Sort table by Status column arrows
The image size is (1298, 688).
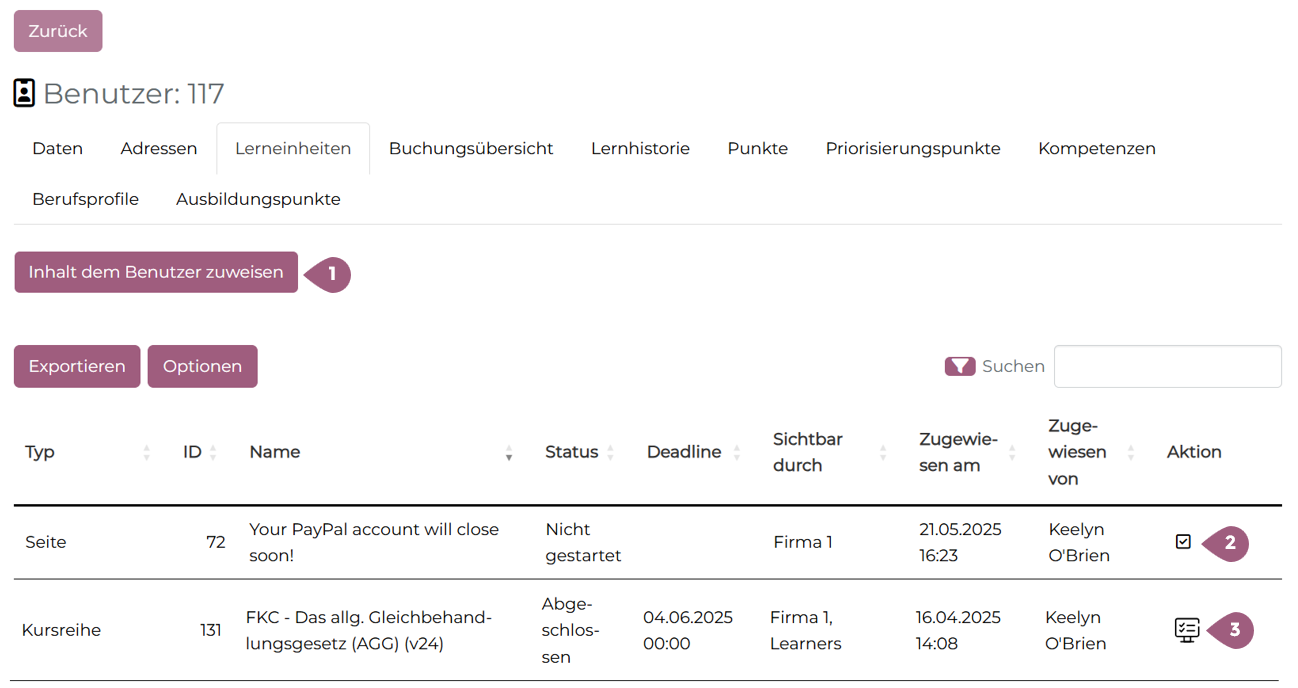click(611, 452)
